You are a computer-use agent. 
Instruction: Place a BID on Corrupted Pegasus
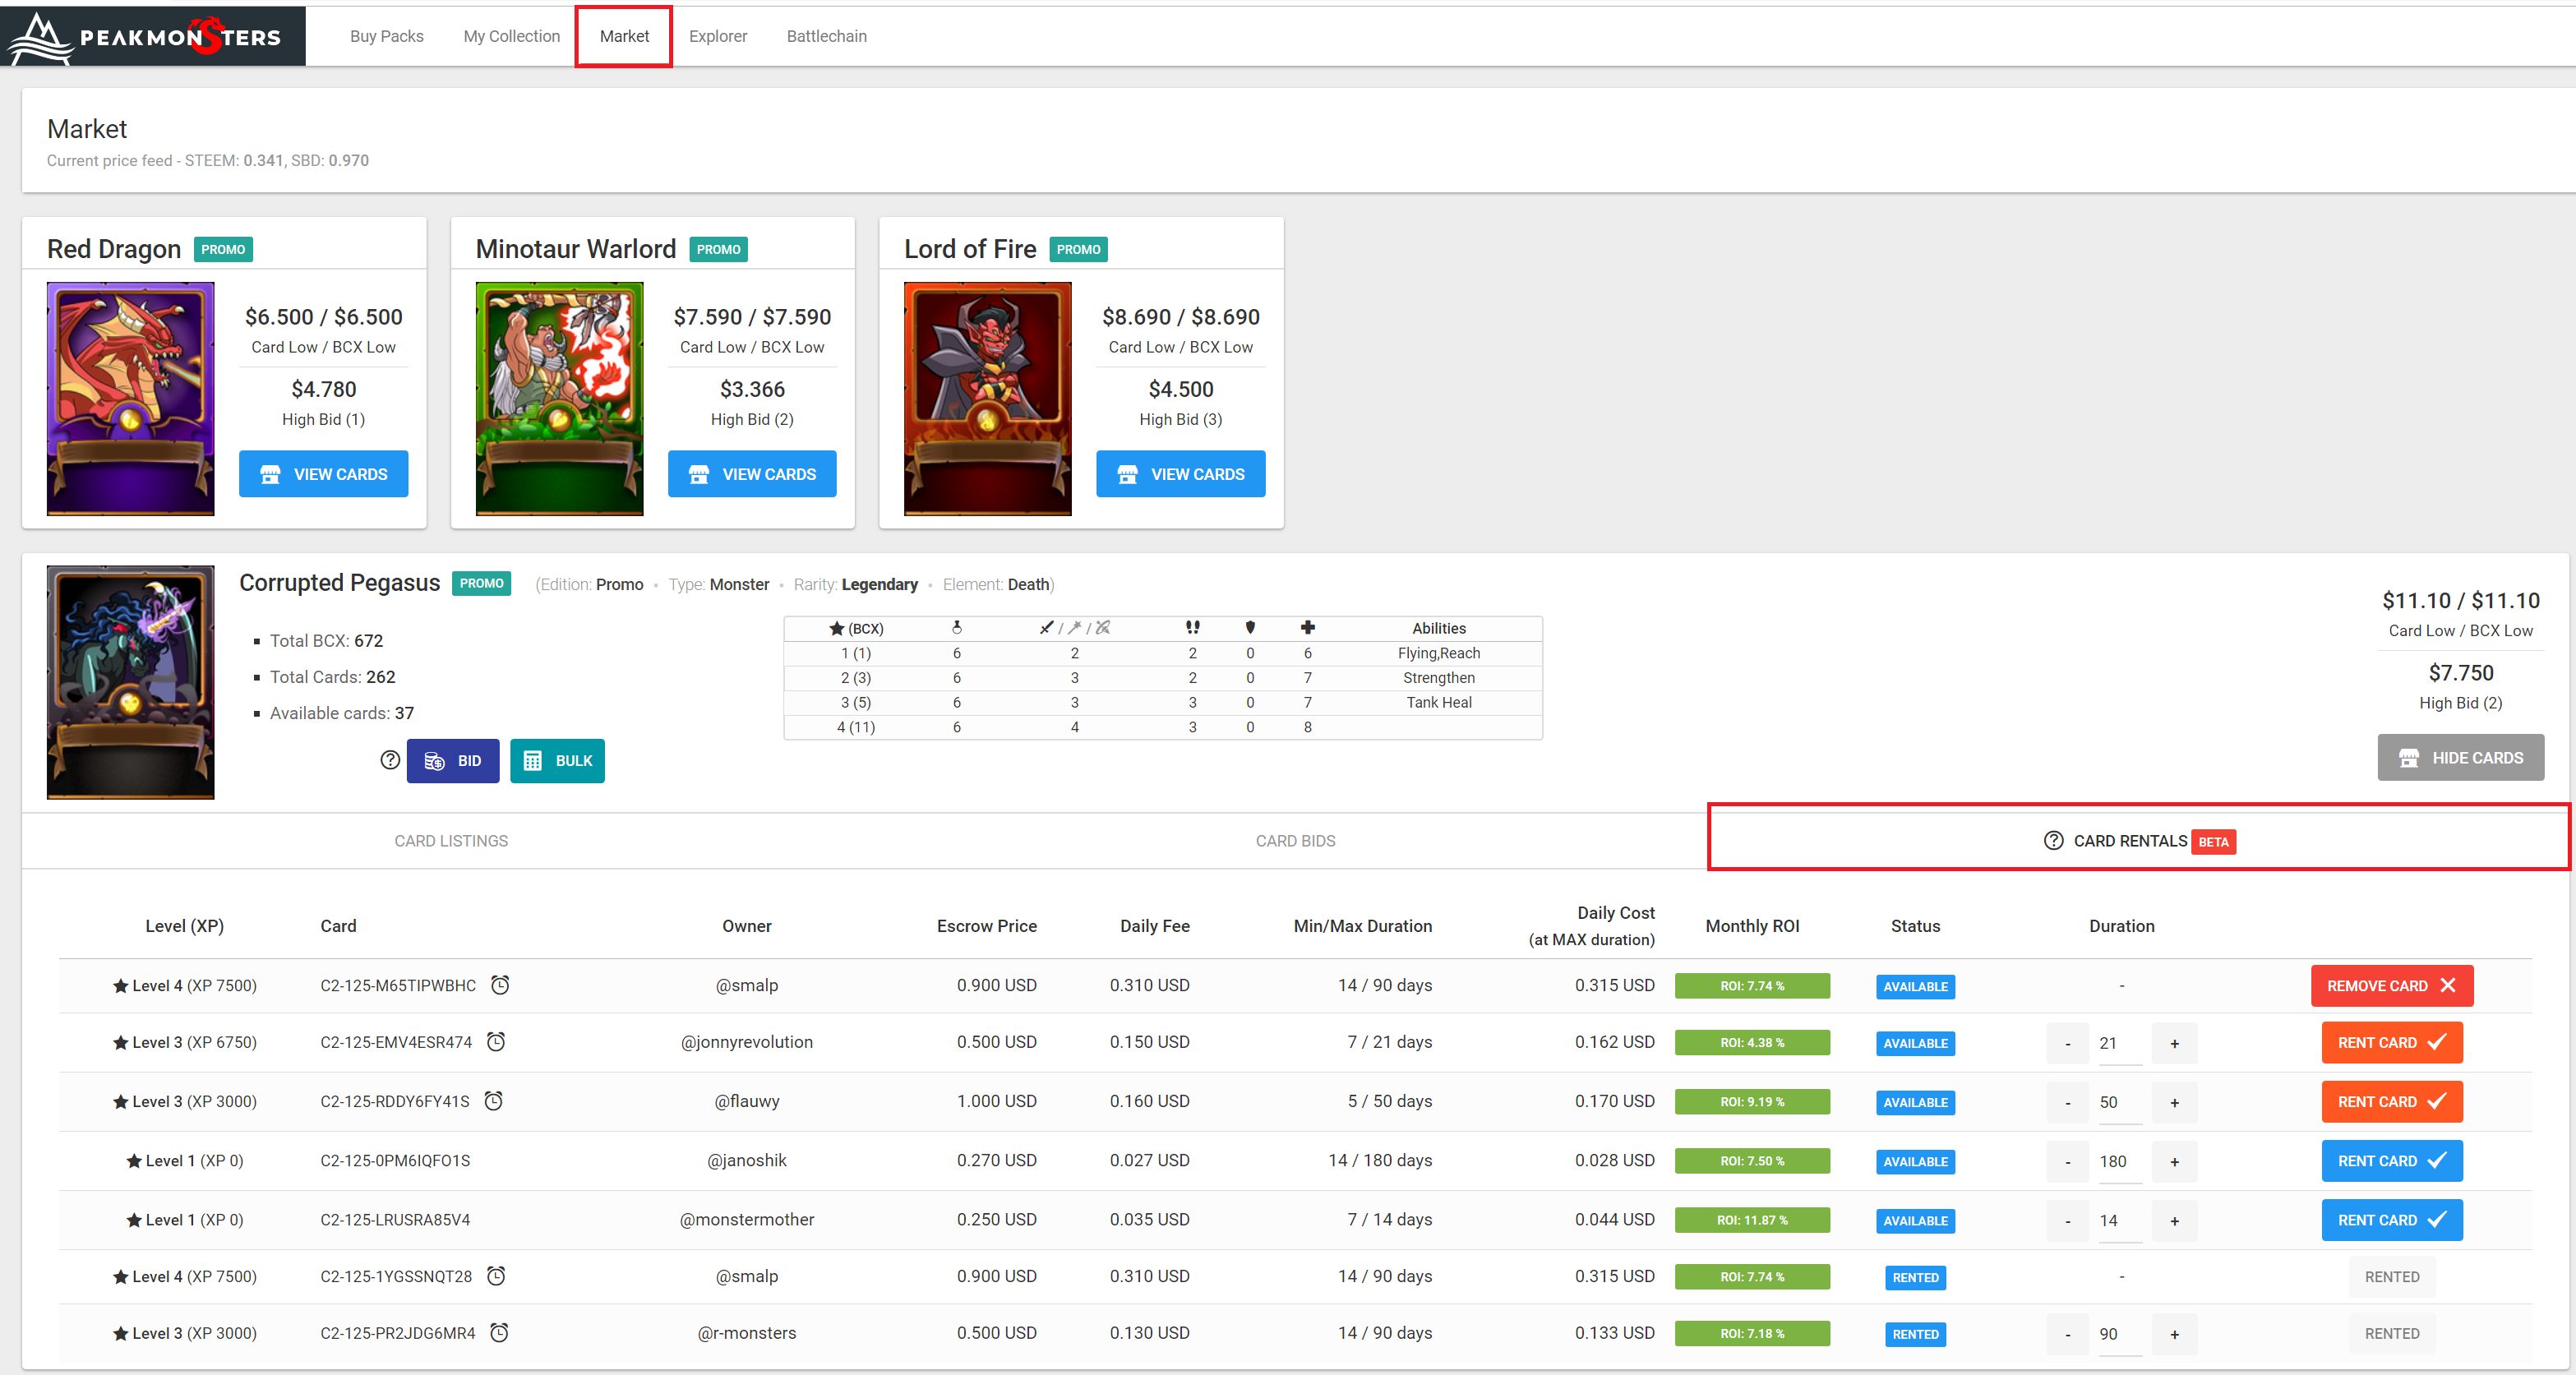pos(453,761)
